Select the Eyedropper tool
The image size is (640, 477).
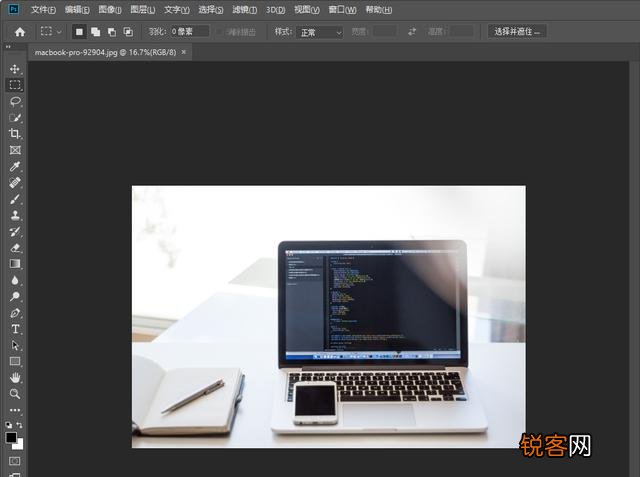pyautogui.click(x=15, y=166)
